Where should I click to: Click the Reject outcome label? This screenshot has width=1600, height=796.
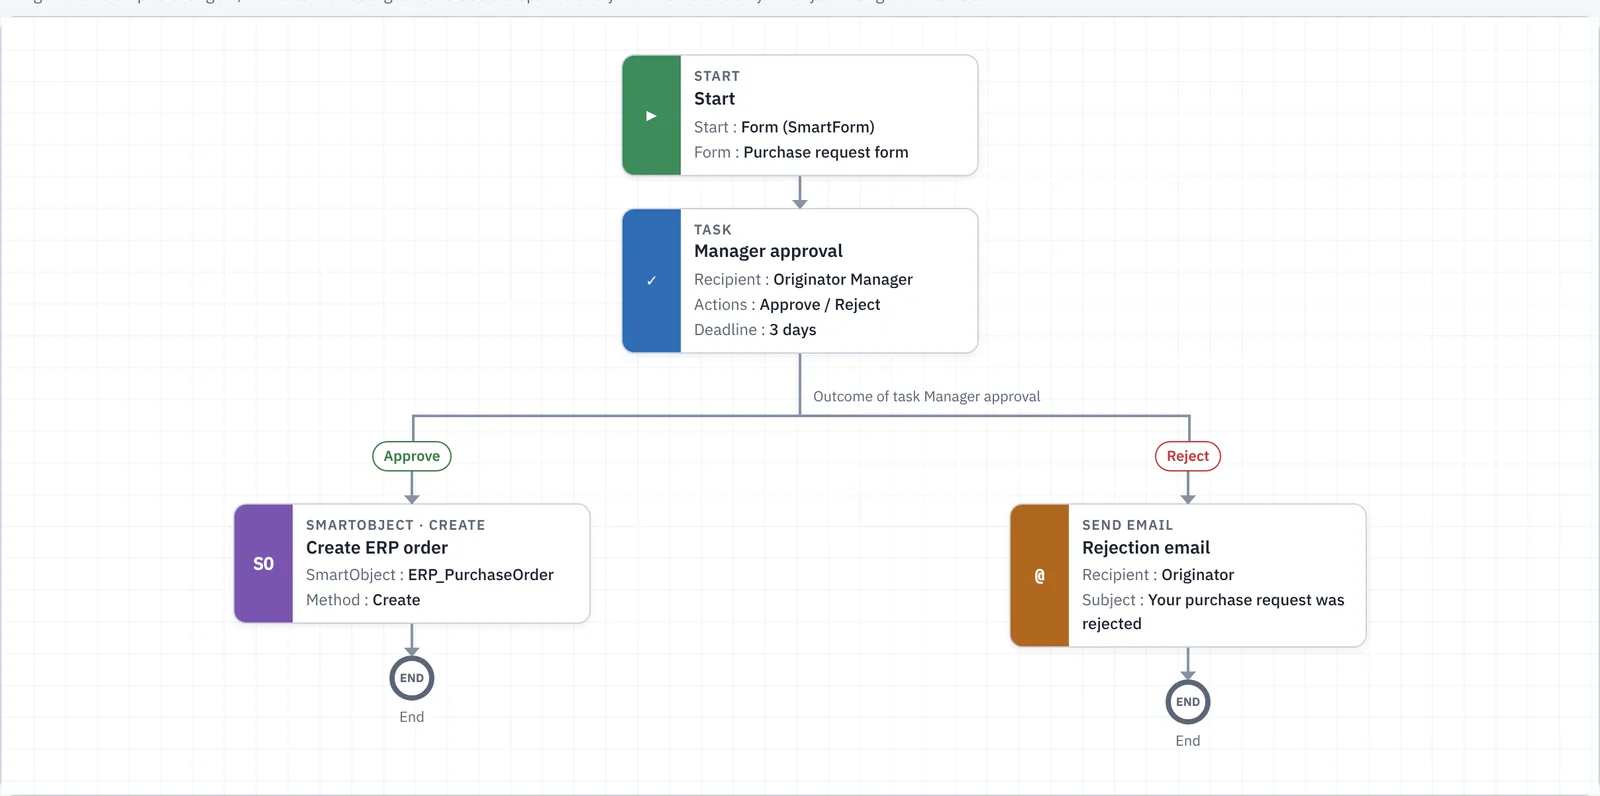pos(1188,456)
